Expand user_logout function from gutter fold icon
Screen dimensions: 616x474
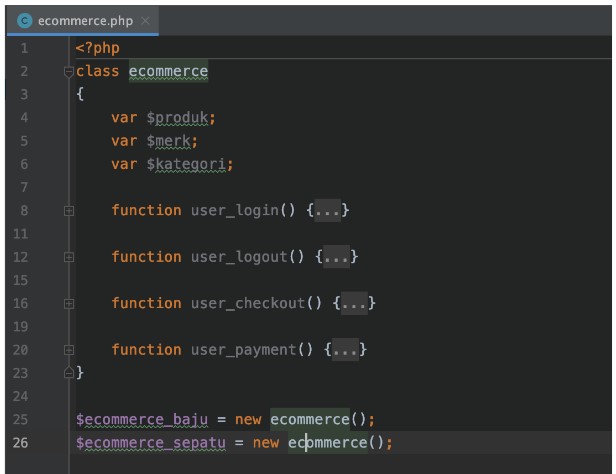pyautogui.click(x=68, y=257)
